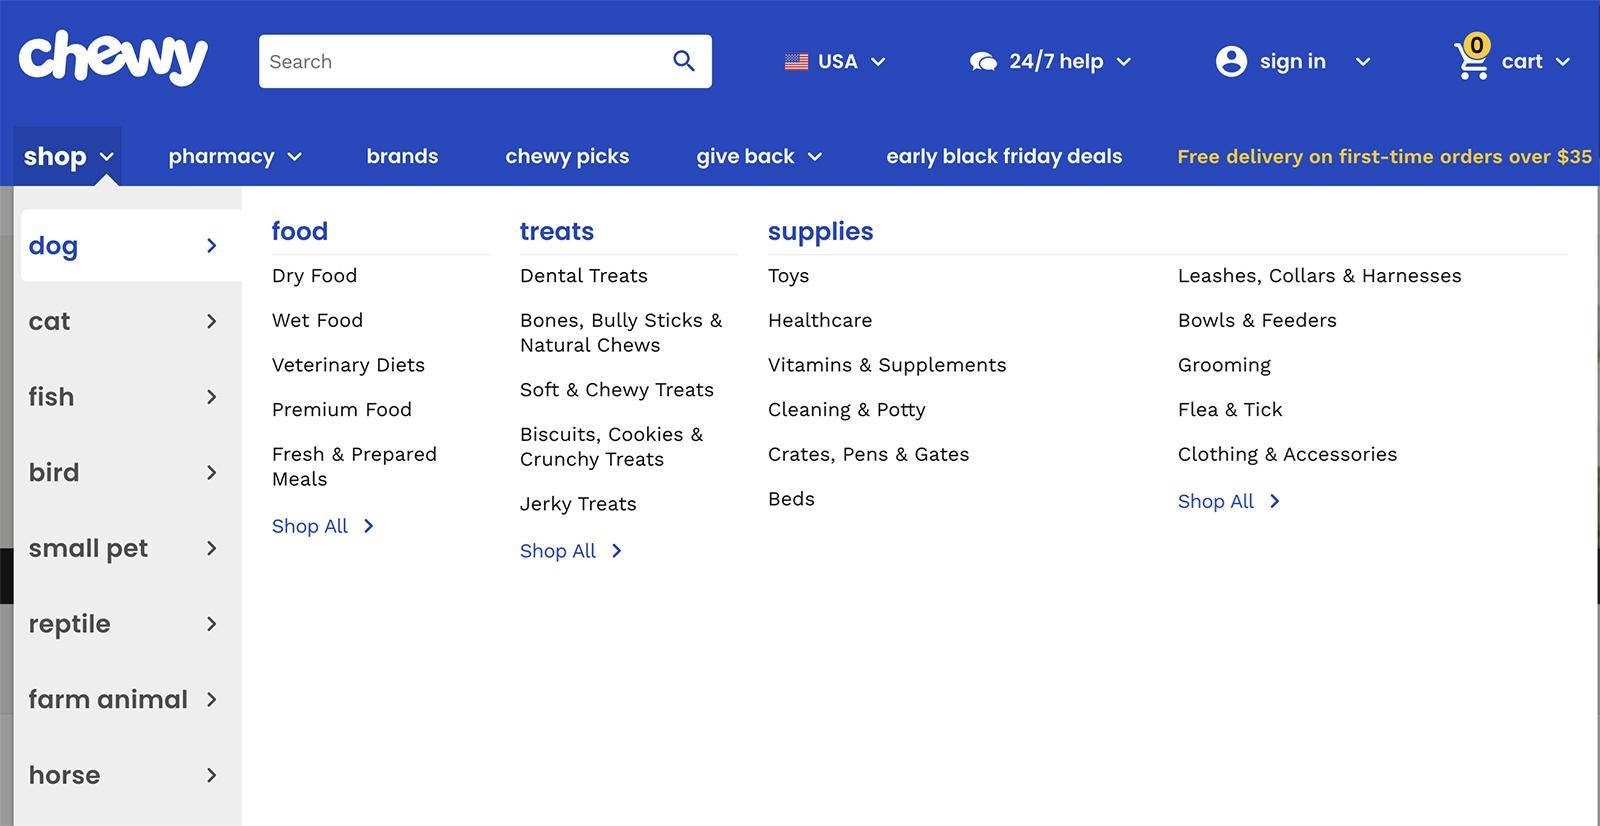Expand the 24/7 help dropdown arrow
Image resolution: width=1600 pixels, height=826 pixels.
coord(1124,62)
